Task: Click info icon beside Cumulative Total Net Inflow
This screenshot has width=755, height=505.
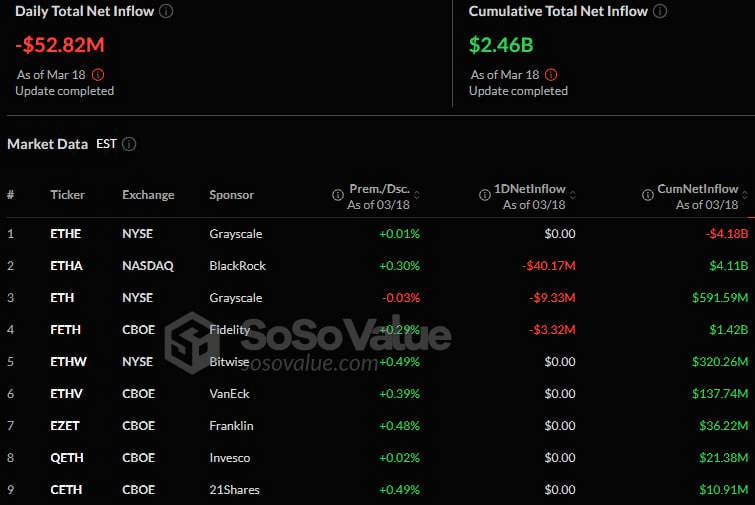Action: [660, 11]
